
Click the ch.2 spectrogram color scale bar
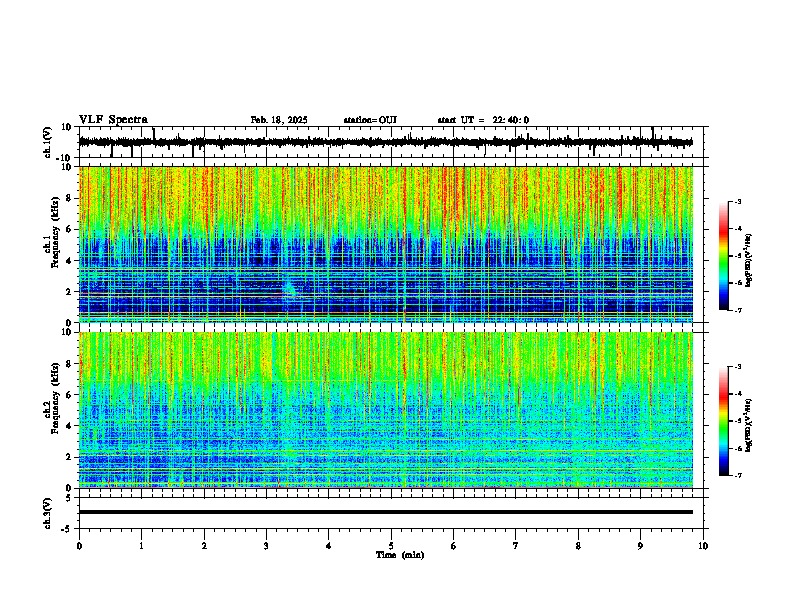[x=724, y=421]
